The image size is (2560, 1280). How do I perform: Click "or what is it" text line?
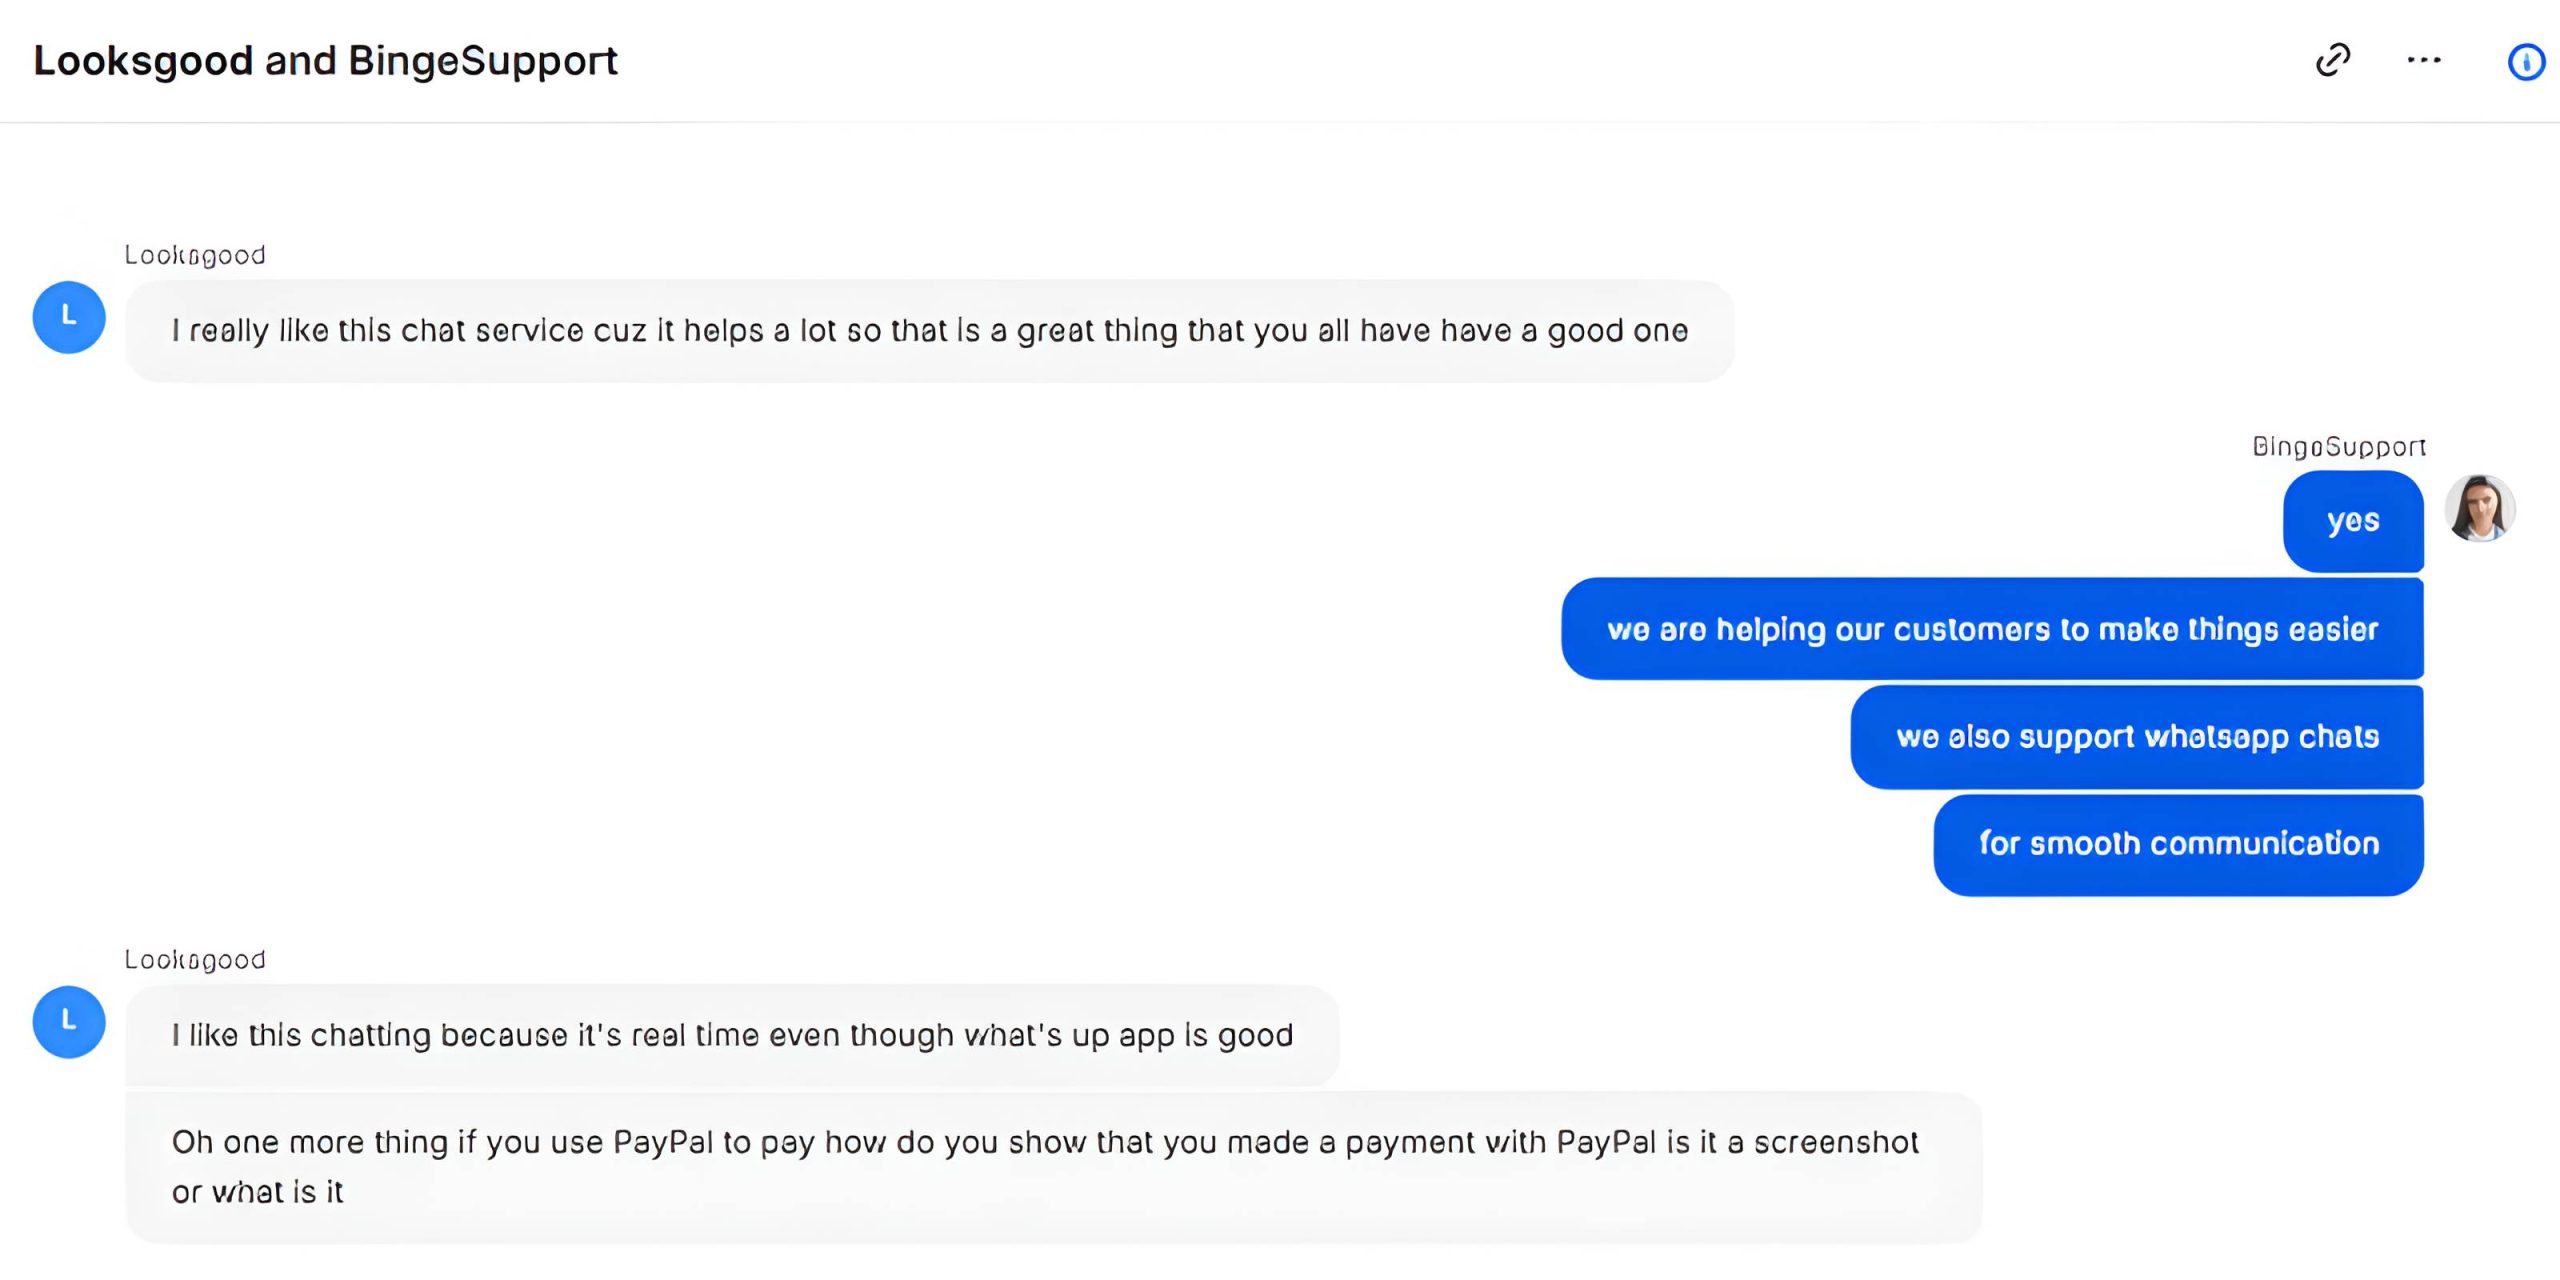click(257, 1192)
